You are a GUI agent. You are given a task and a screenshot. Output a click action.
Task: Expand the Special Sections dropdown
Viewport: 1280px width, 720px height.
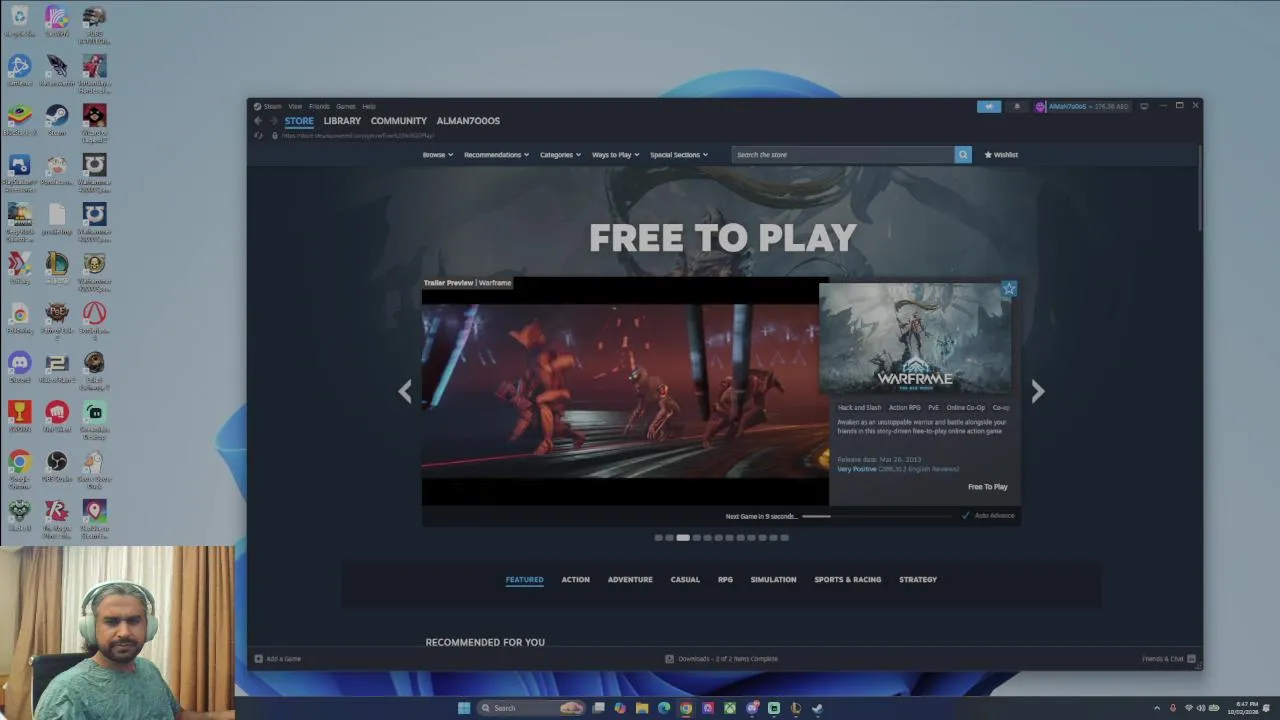click(x=679, y=155)
